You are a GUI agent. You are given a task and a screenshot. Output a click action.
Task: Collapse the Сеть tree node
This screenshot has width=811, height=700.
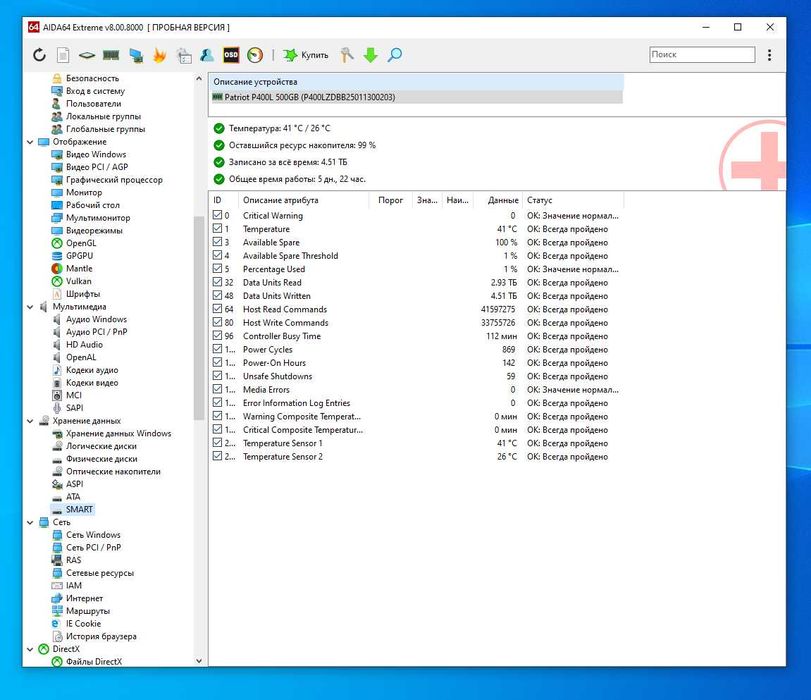30,522
